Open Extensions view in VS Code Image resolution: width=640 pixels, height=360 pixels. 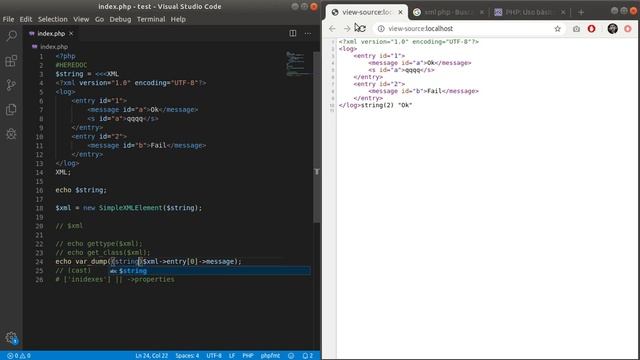(x=11, y=61)
